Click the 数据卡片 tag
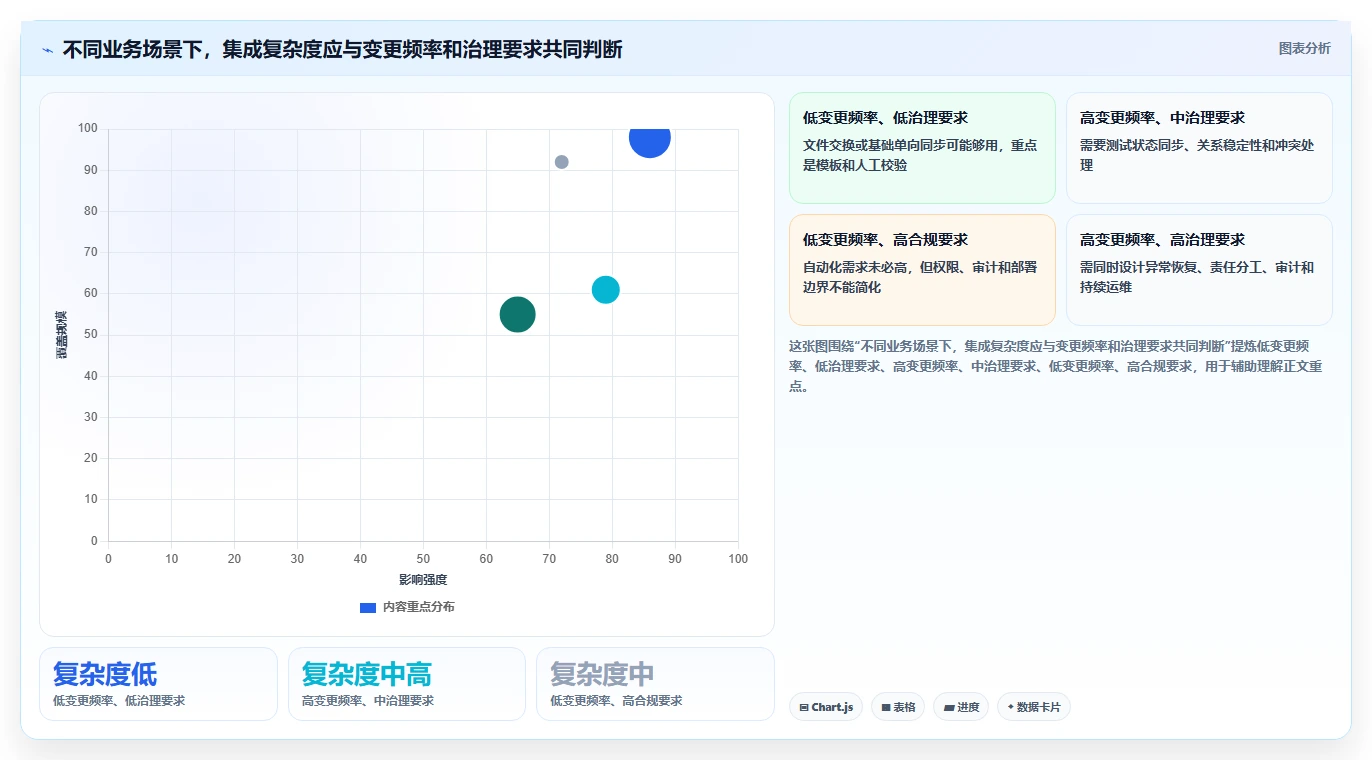The width and height of the screenshot is (1372, 760). pos(1034,707)
